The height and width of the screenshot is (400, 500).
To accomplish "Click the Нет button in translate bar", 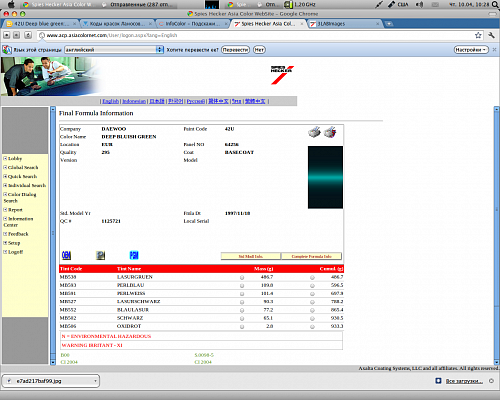I will (x=259, y=50).
